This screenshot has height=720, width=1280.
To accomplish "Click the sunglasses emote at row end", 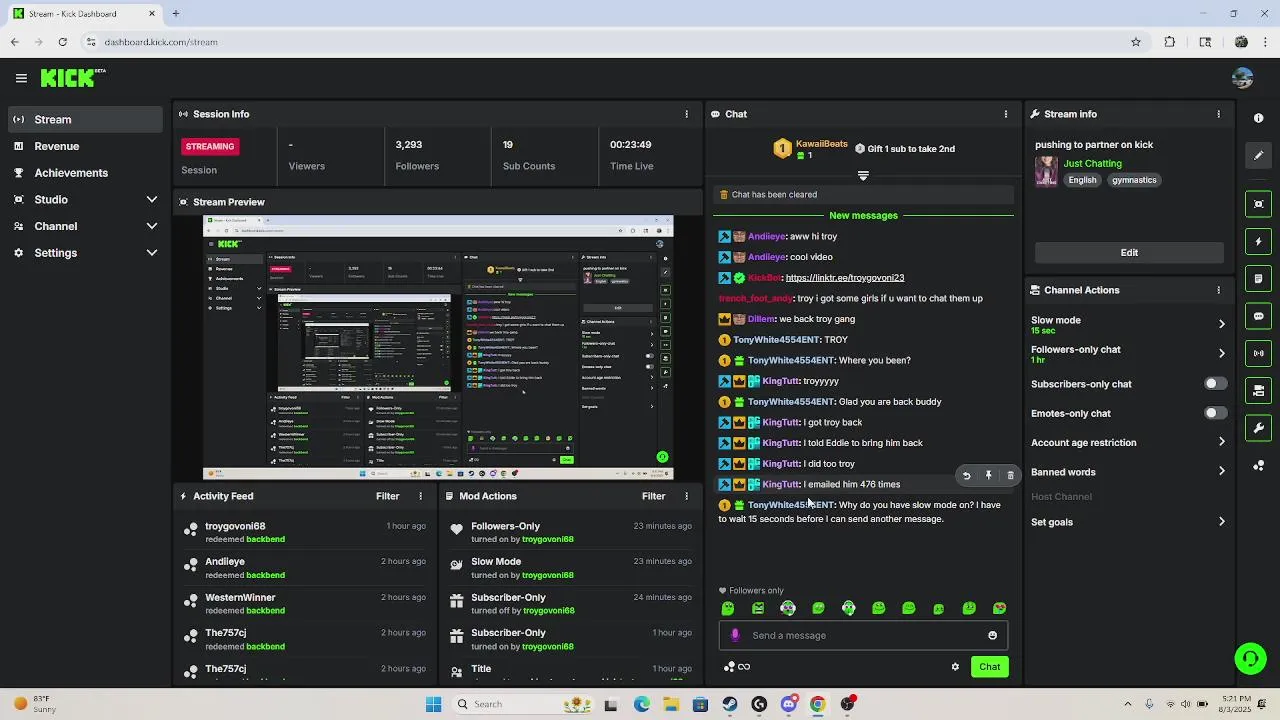I will [999, 608].
